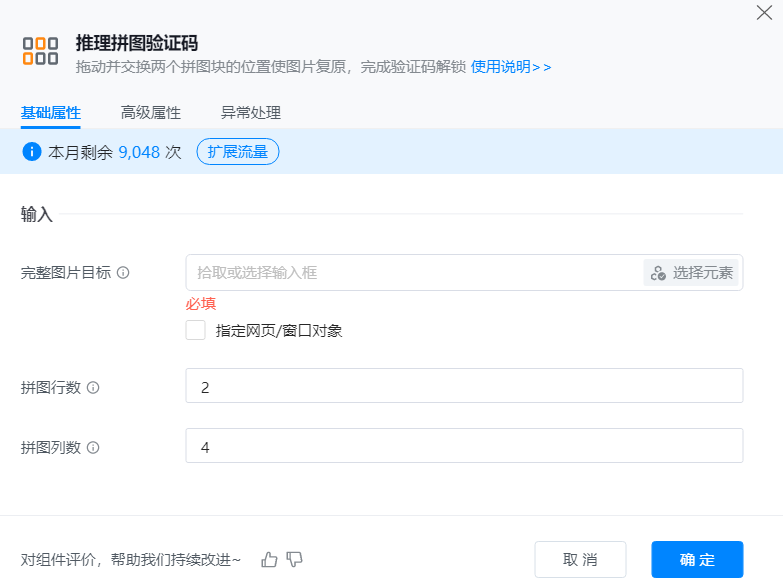This screenshot has width=783, height=584.
Task: Click the help icon next to 完整图片目标
Action: 123,272
